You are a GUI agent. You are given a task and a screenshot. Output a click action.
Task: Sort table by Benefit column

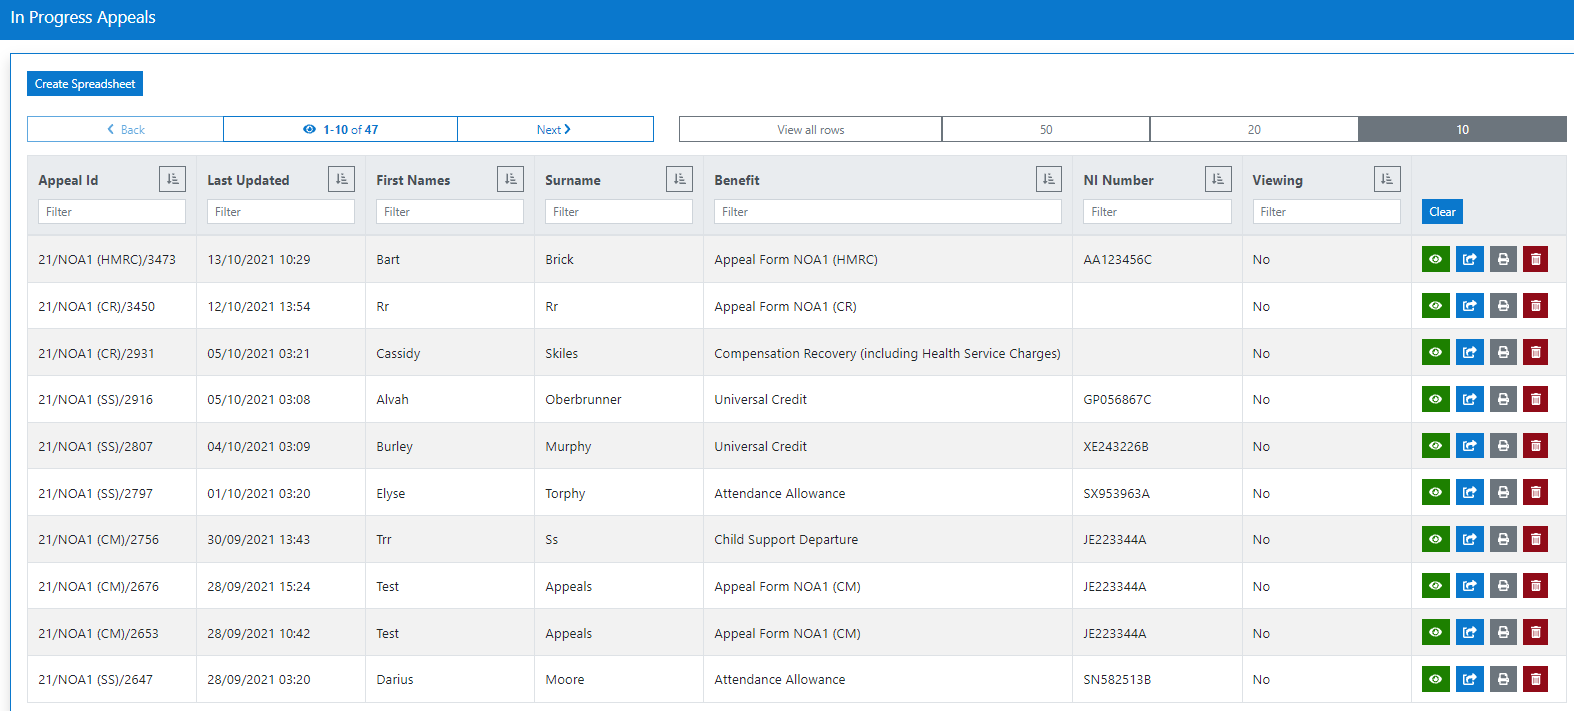[x=1048, y=179]
